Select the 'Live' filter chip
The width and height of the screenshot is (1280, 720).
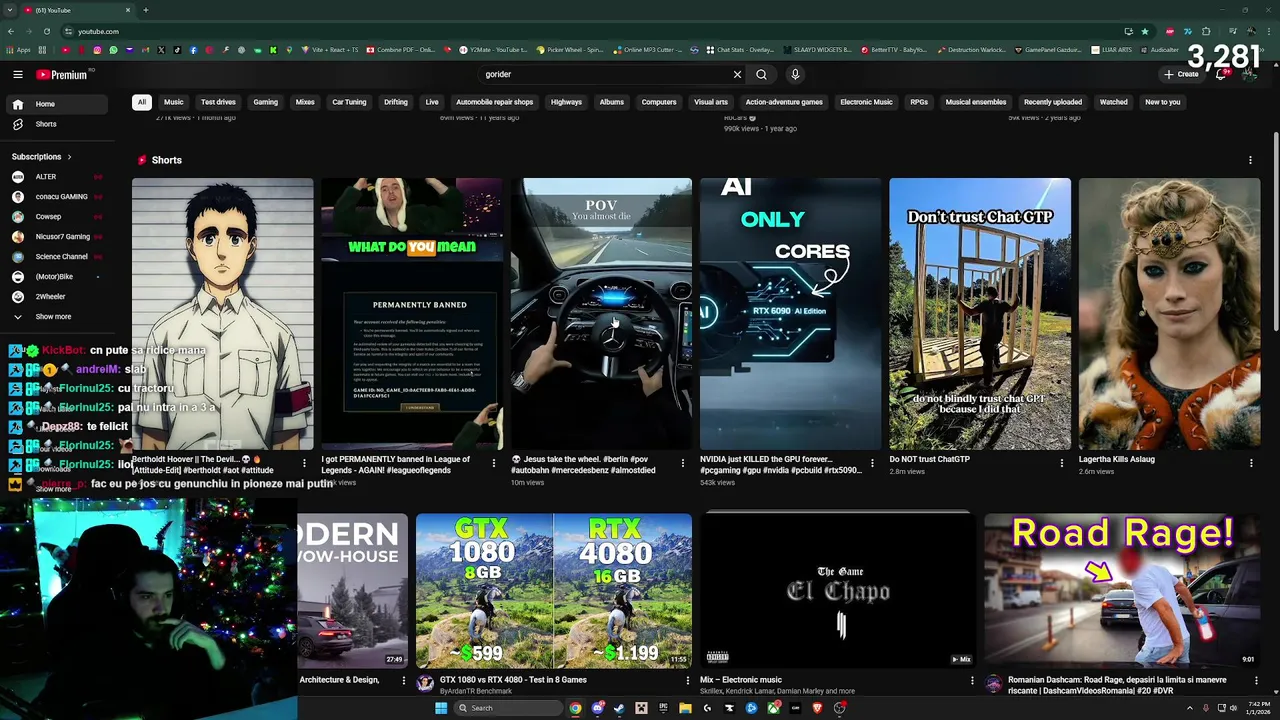[432, 102]
